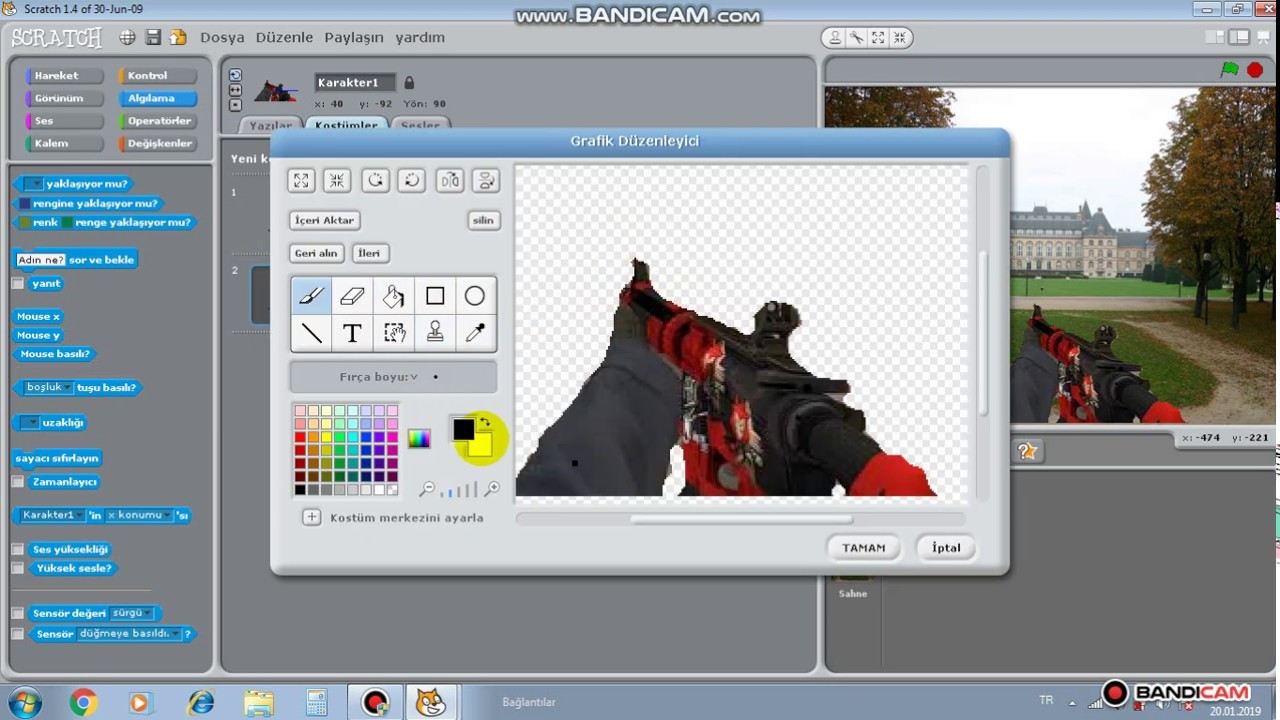Zoom in in paint editor
Image resolution: width=1280 pixels, height=720 pixels.
tap(491, 489)
